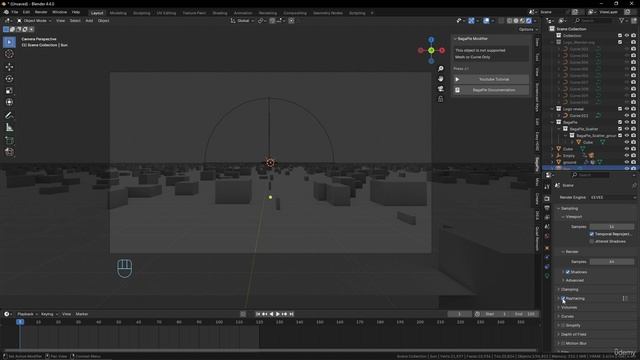The height and width of the screenshot is (360, 640).
Task: Collapse the BagaPie collection in outliner
Action: pos(553,122)
